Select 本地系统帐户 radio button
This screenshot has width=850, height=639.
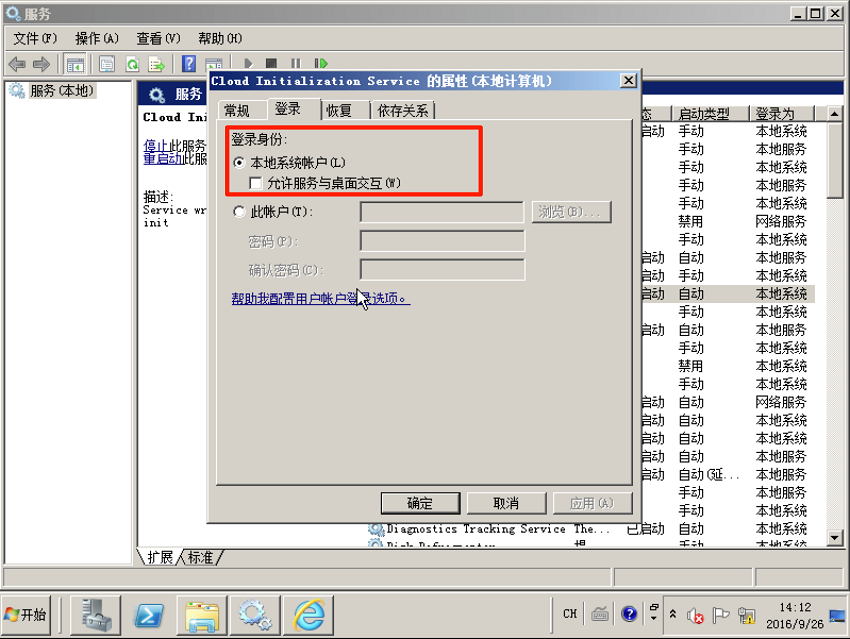(x=239, y=163)
